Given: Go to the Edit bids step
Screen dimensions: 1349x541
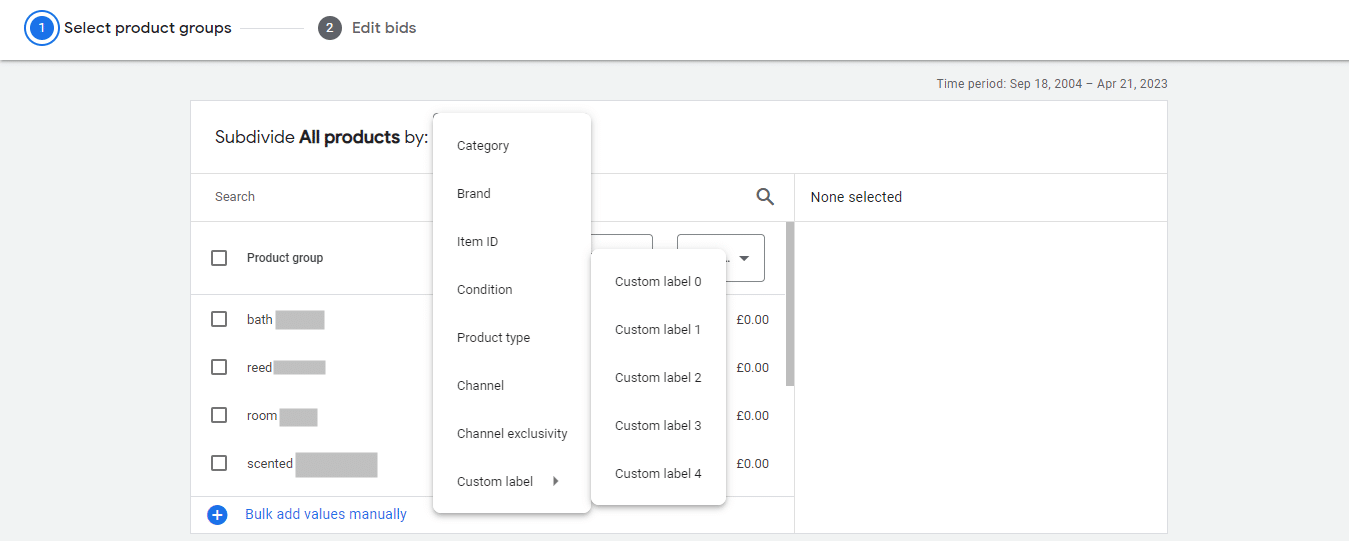Looking at the screenshot, I should (x=383, y=28).
